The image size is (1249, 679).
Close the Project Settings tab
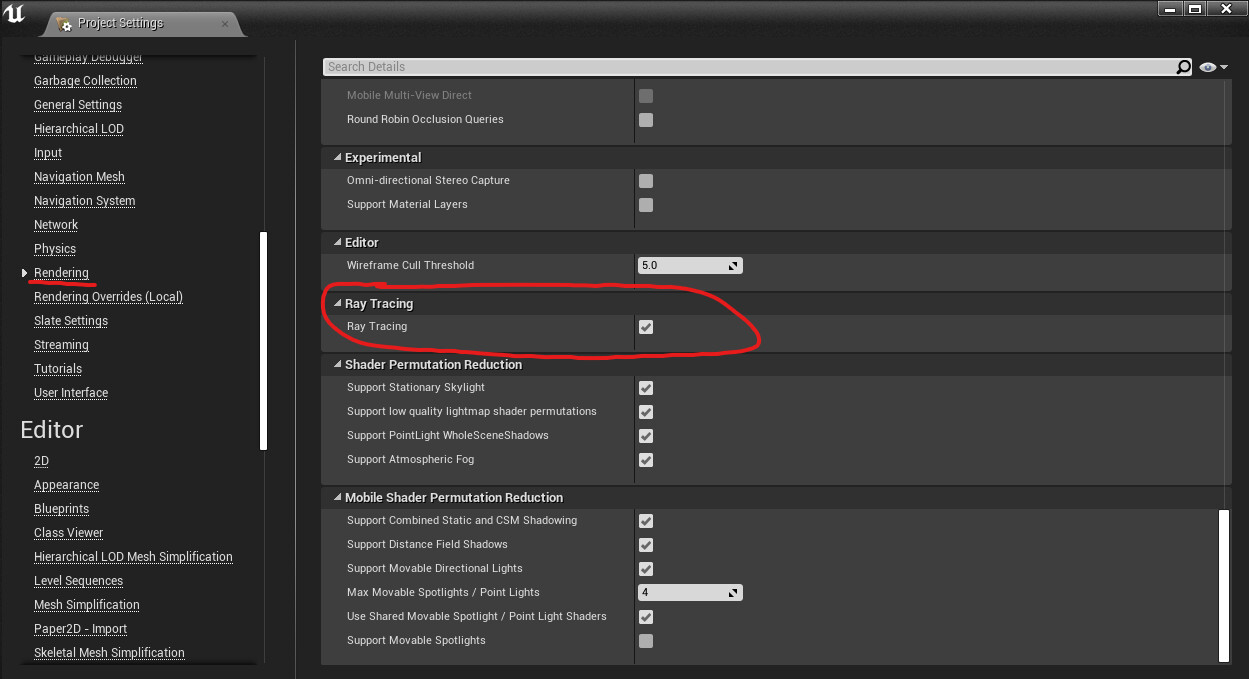click(225, 22)
